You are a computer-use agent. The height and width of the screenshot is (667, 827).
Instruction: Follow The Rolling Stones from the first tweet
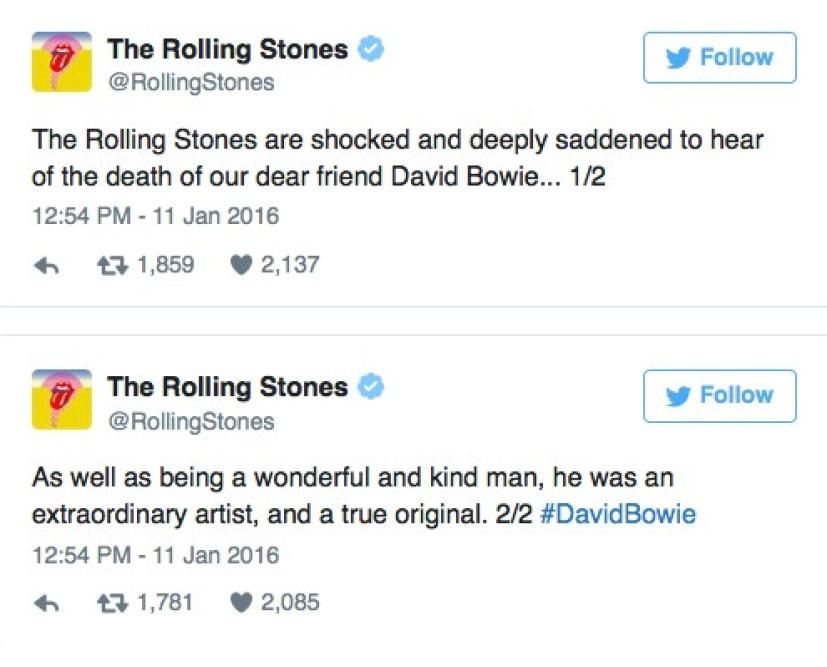coord(719,58)
